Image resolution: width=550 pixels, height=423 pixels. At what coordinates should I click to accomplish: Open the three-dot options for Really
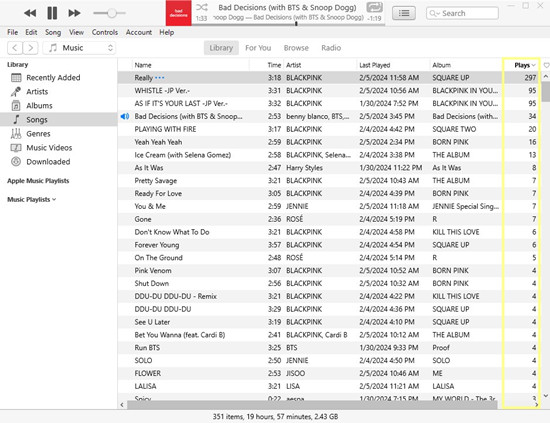[160, 78]
